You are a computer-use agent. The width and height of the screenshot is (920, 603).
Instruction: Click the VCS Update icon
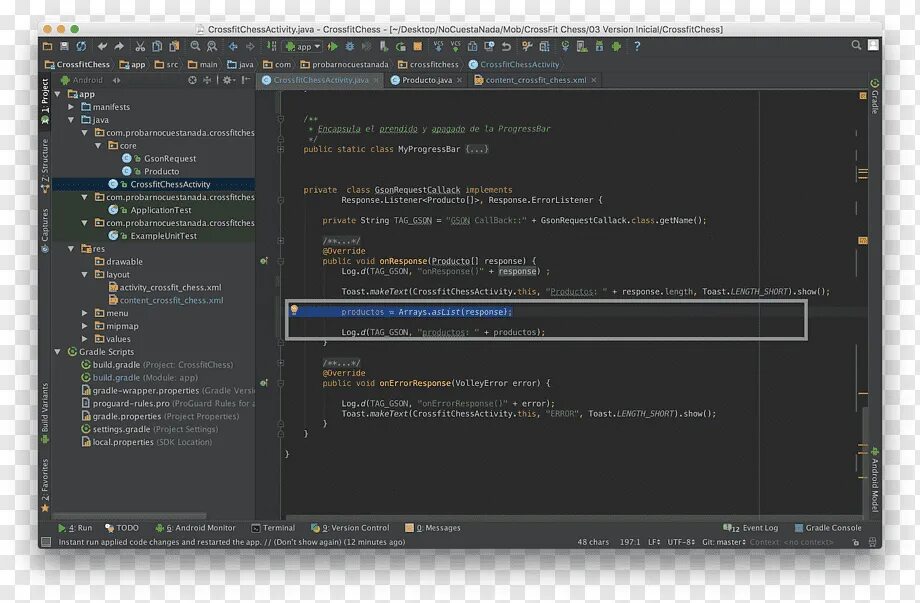[438, 46]
